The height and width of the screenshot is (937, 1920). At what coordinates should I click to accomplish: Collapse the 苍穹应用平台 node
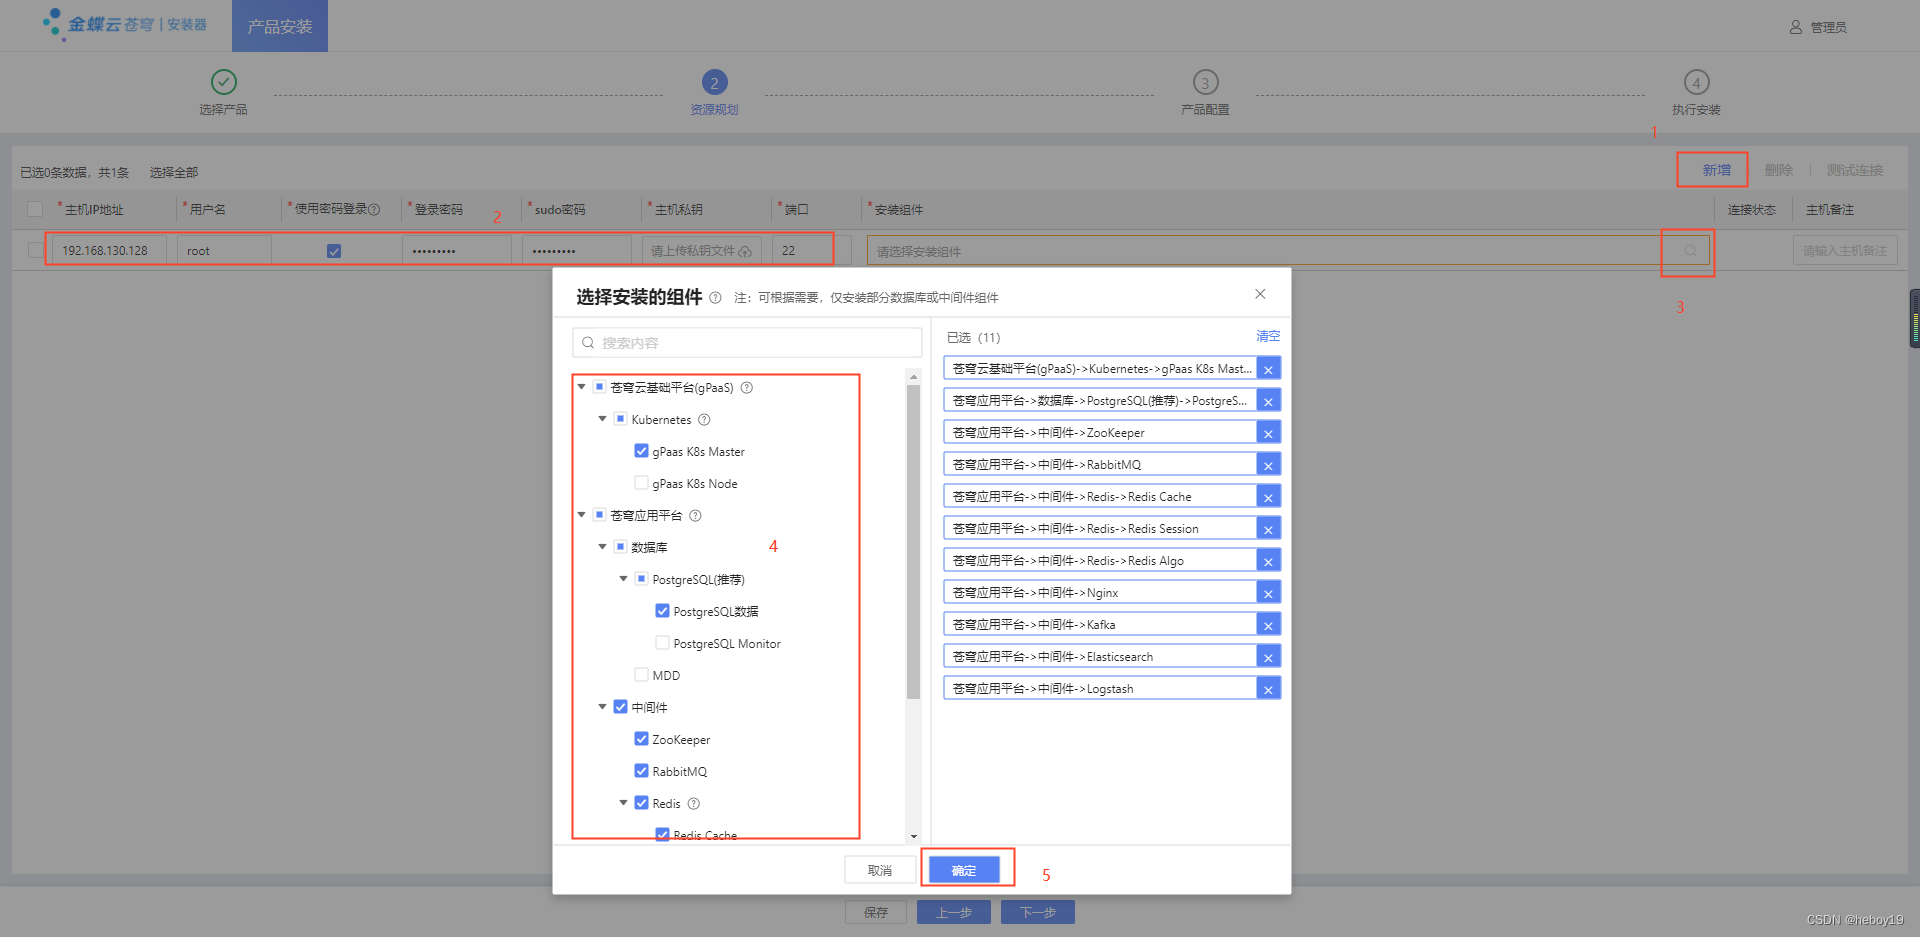coord(581,515)
